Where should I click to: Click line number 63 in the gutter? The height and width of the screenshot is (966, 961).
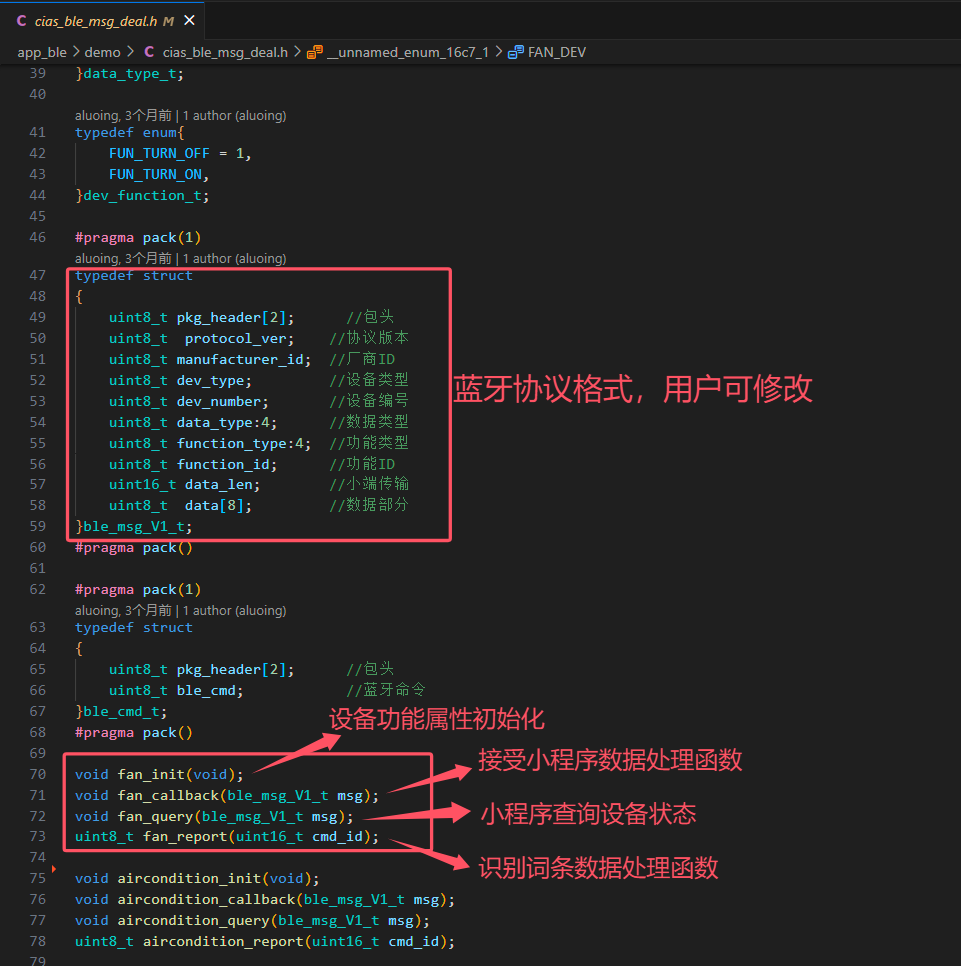pos(38,627)
